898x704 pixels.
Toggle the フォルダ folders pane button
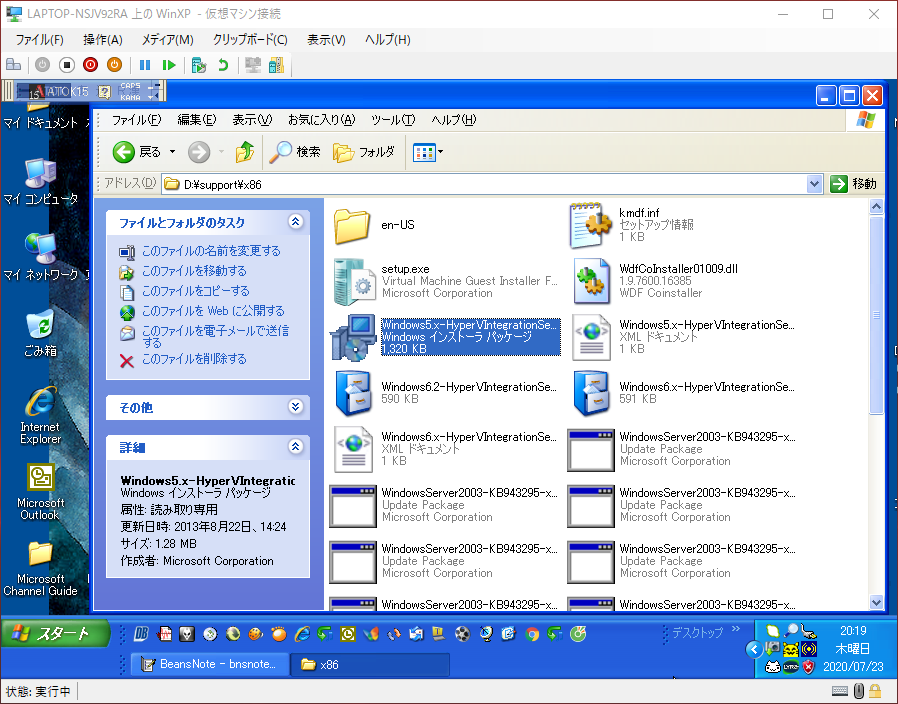(x=364, y=152)
